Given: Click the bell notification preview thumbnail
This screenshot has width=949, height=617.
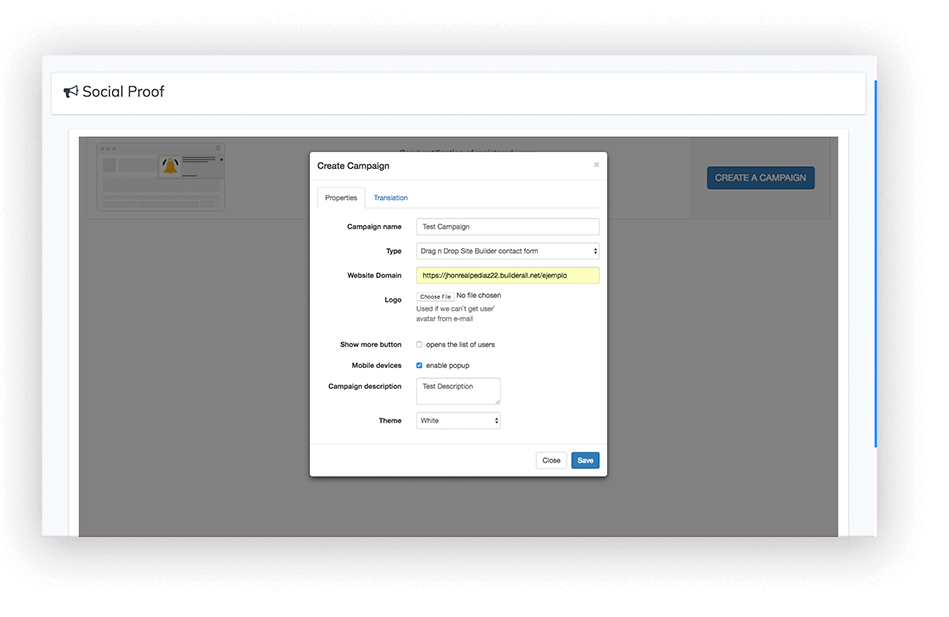Looking at the screenshot, I should click(x=161, y=177).
